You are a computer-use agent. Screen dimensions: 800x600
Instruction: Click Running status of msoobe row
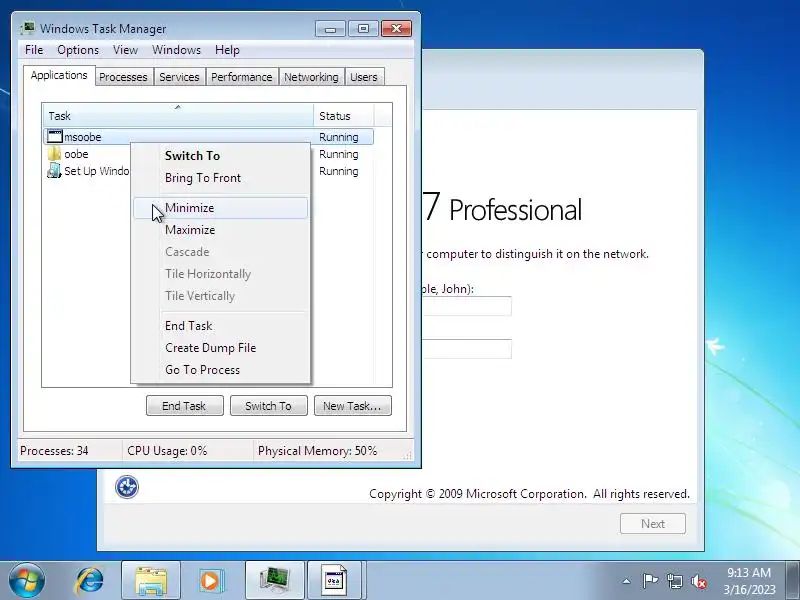(x=338, y=137)
